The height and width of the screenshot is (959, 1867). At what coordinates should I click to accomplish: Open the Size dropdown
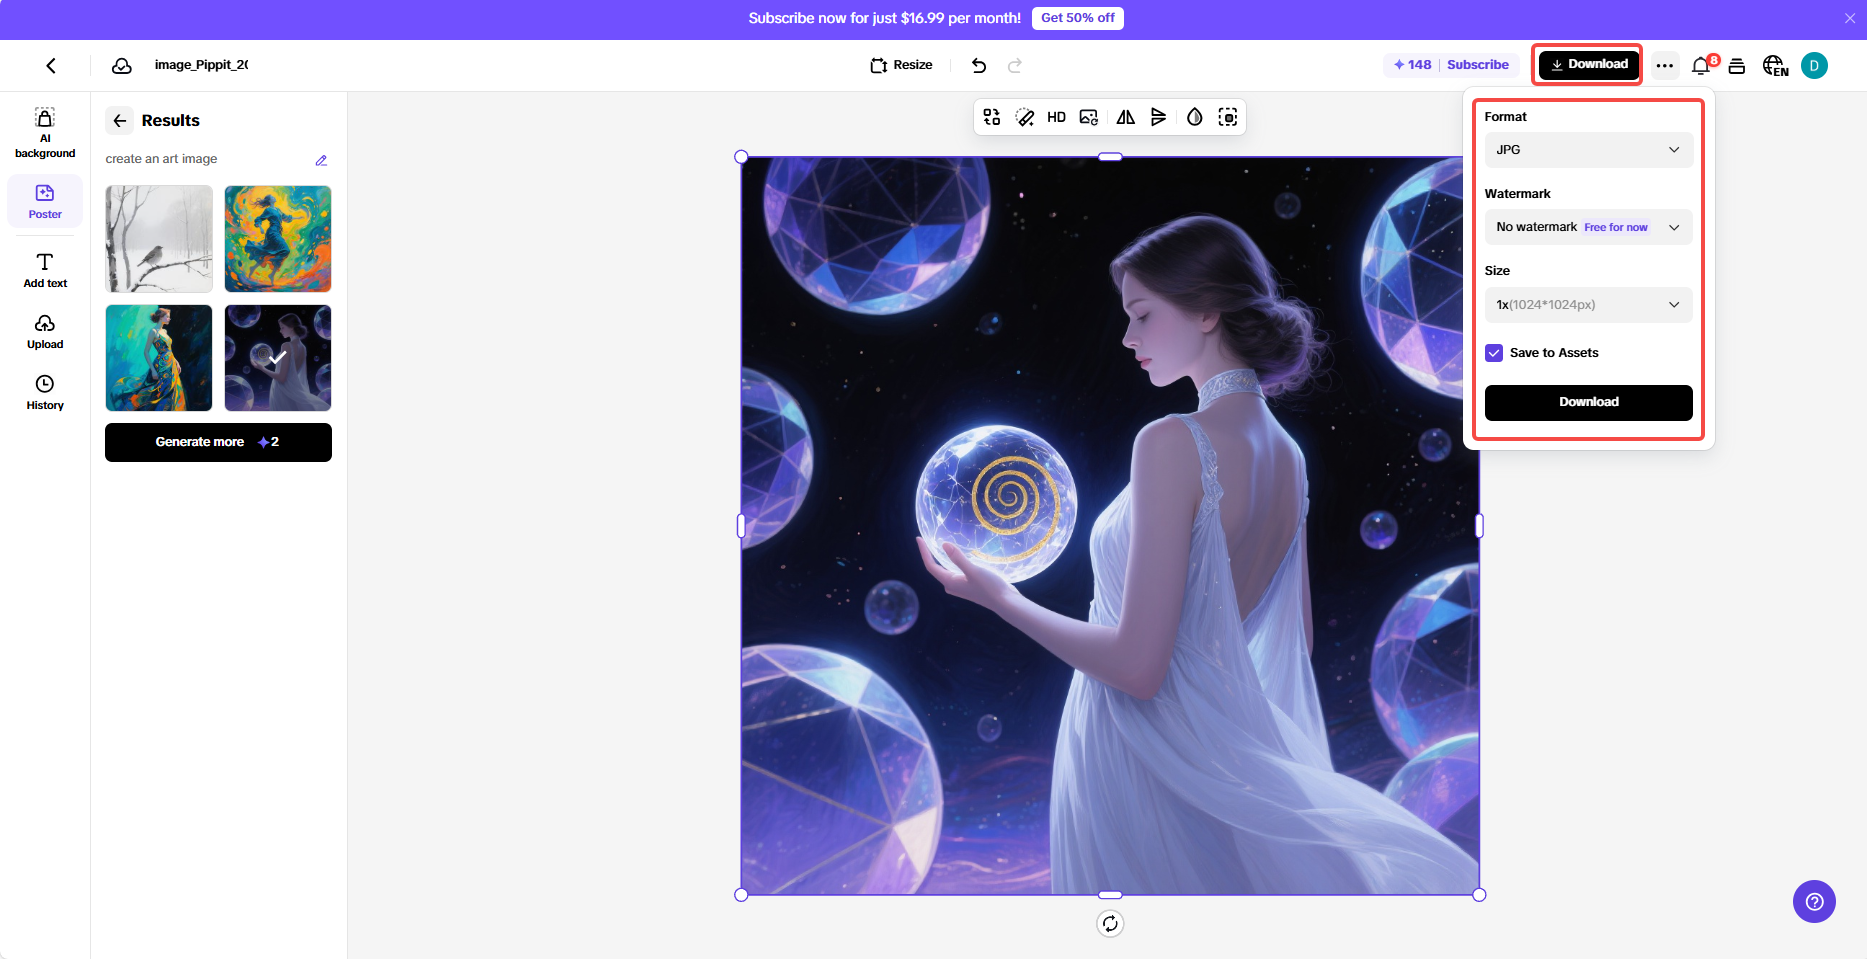click(1588, 305)
